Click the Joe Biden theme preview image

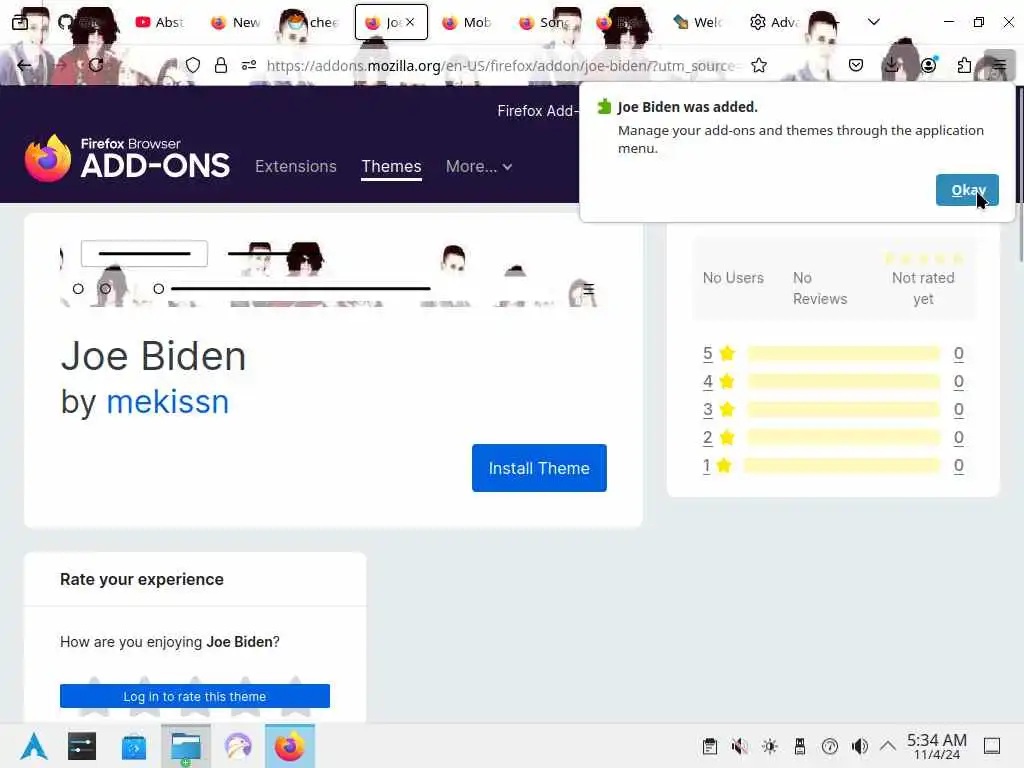333,272
